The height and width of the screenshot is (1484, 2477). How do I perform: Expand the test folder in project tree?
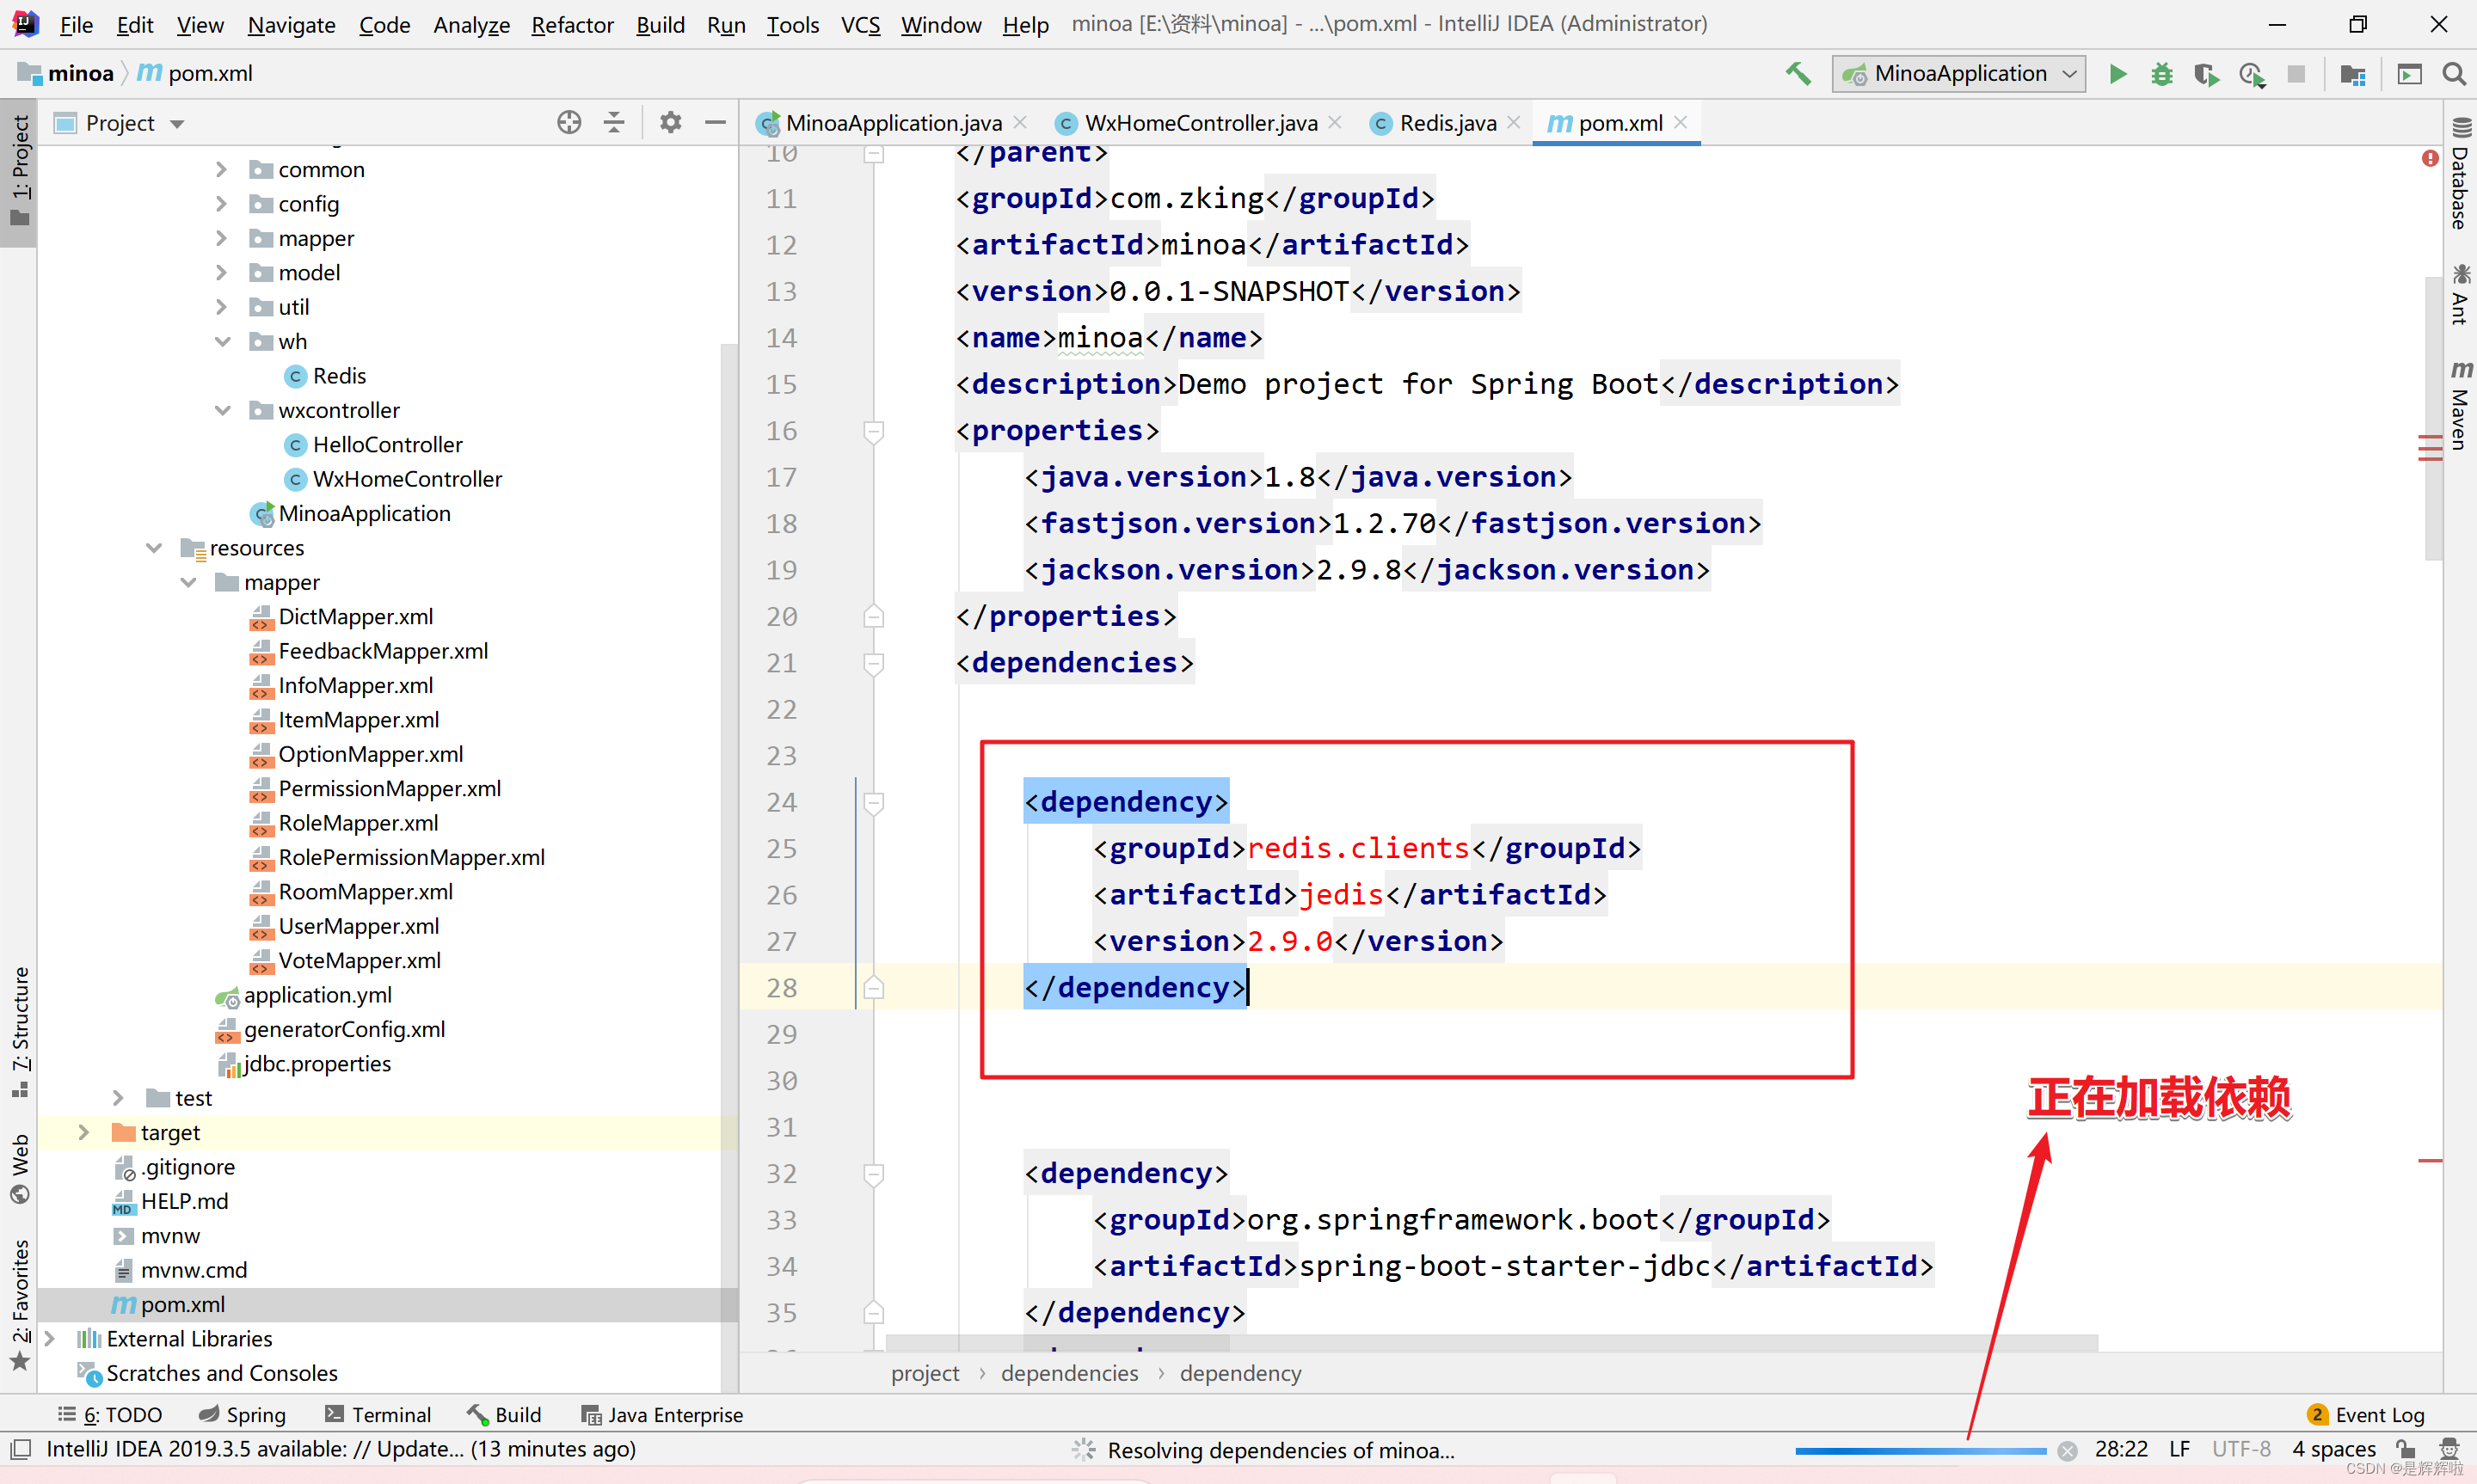coord(118,1097)
